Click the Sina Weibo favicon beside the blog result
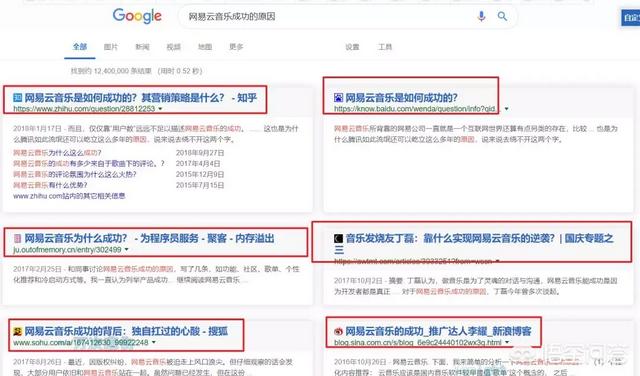 coord(338,331)
